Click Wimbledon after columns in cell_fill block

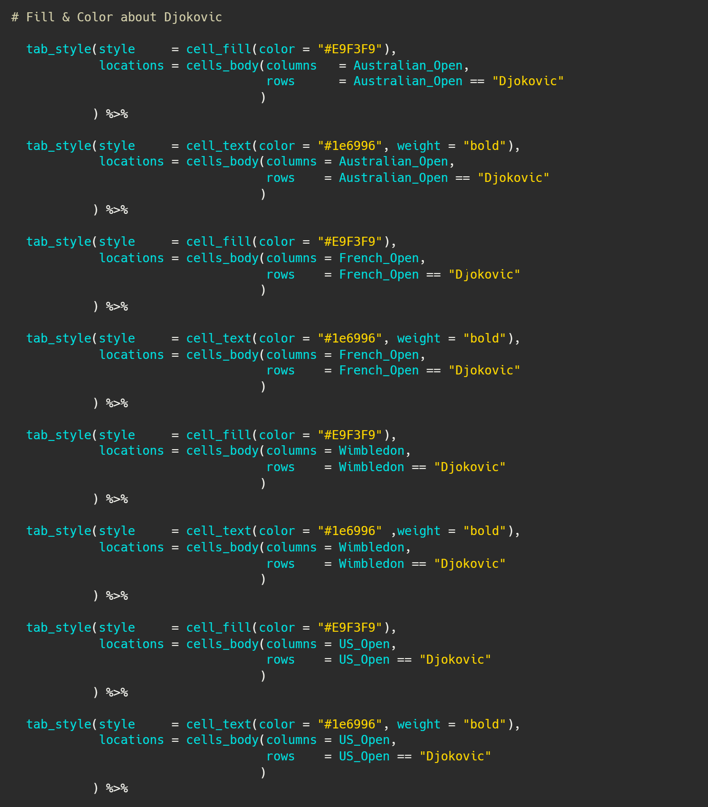pyautogui.click(x=371, y=451)
